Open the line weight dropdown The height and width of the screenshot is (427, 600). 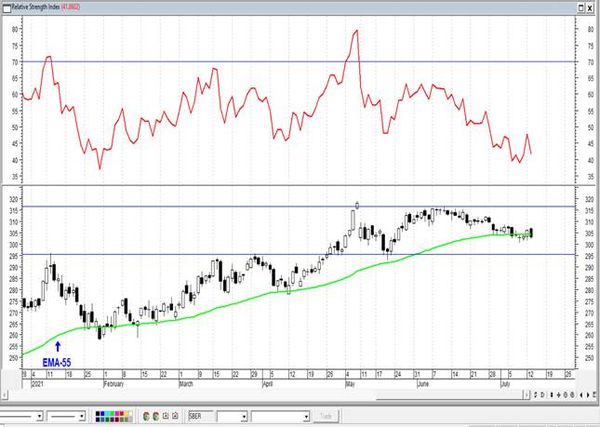pyautogui.click(x=82, y=416)
